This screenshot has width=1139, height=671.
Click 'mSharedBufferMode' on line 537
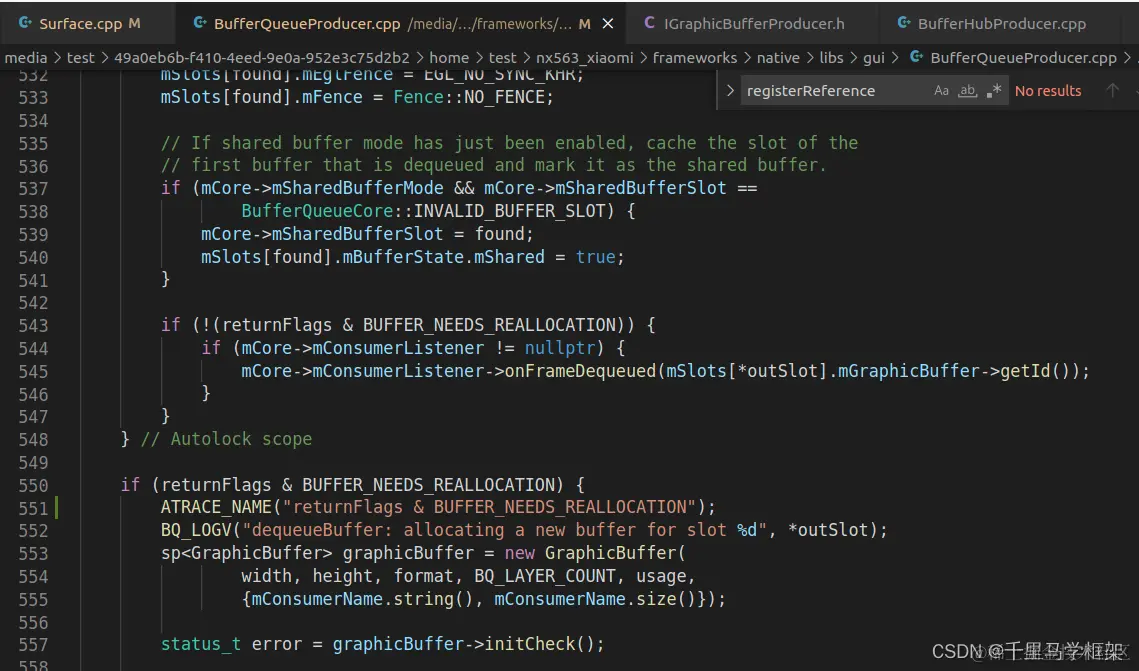(357, 187)
